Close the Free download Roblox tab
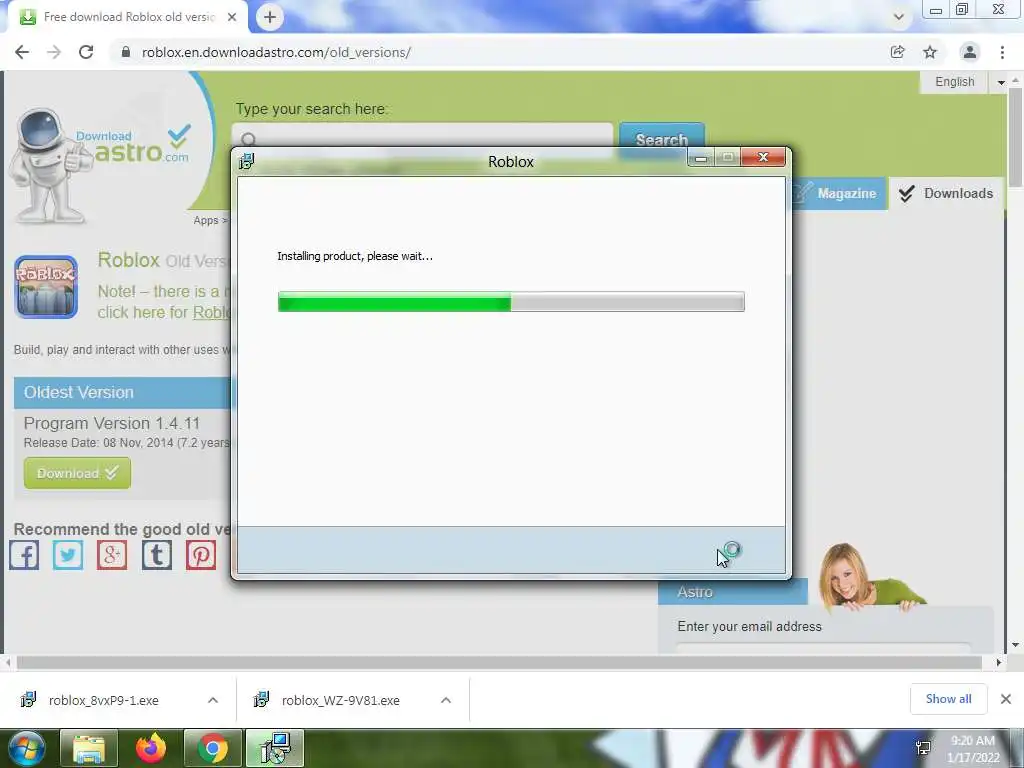The image size is (1024, 768). tap(232, 17)
